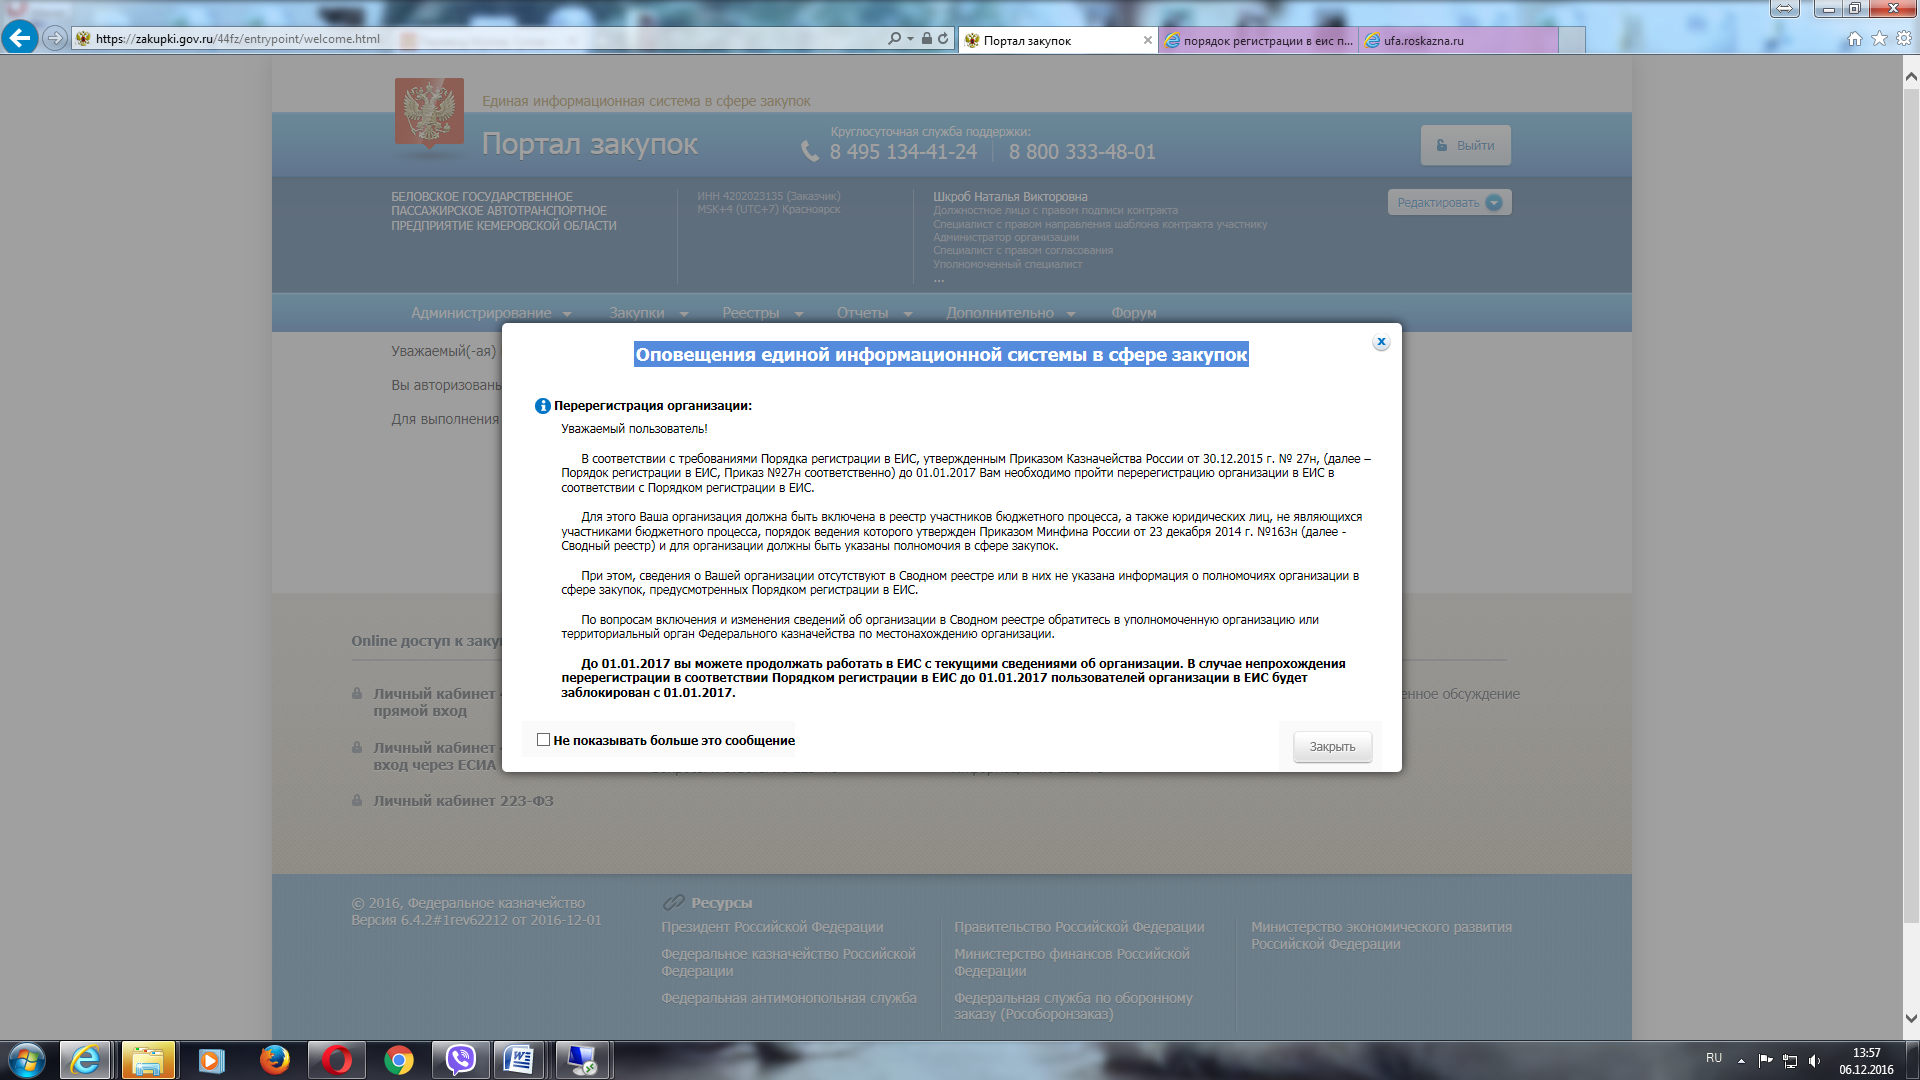Viewport: 1920px width, 1080px height.
Task: Click the Выйти logout button
Action: pos(1465,146)
